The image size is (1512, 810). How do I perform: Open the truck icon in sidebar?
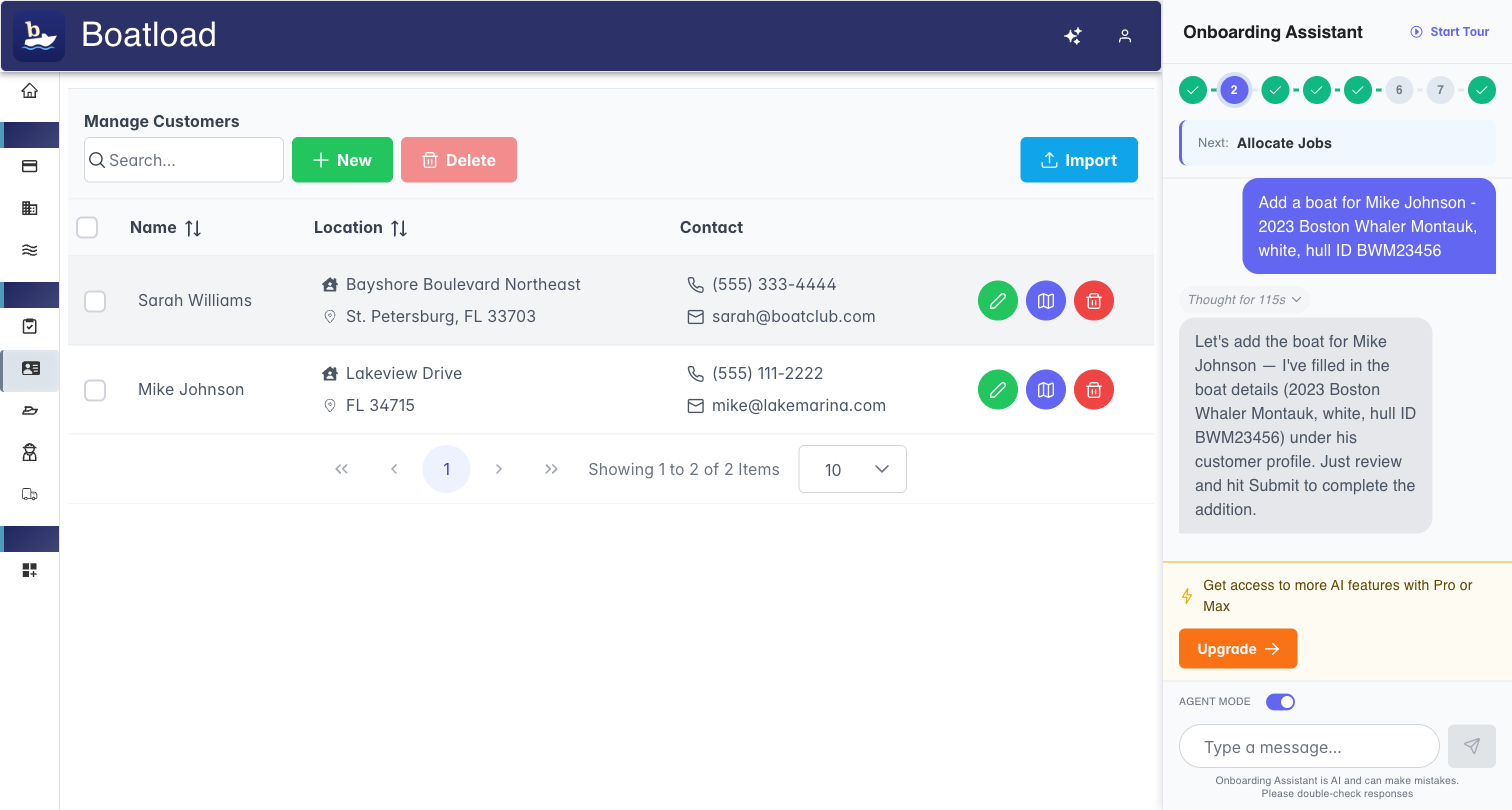30,494
